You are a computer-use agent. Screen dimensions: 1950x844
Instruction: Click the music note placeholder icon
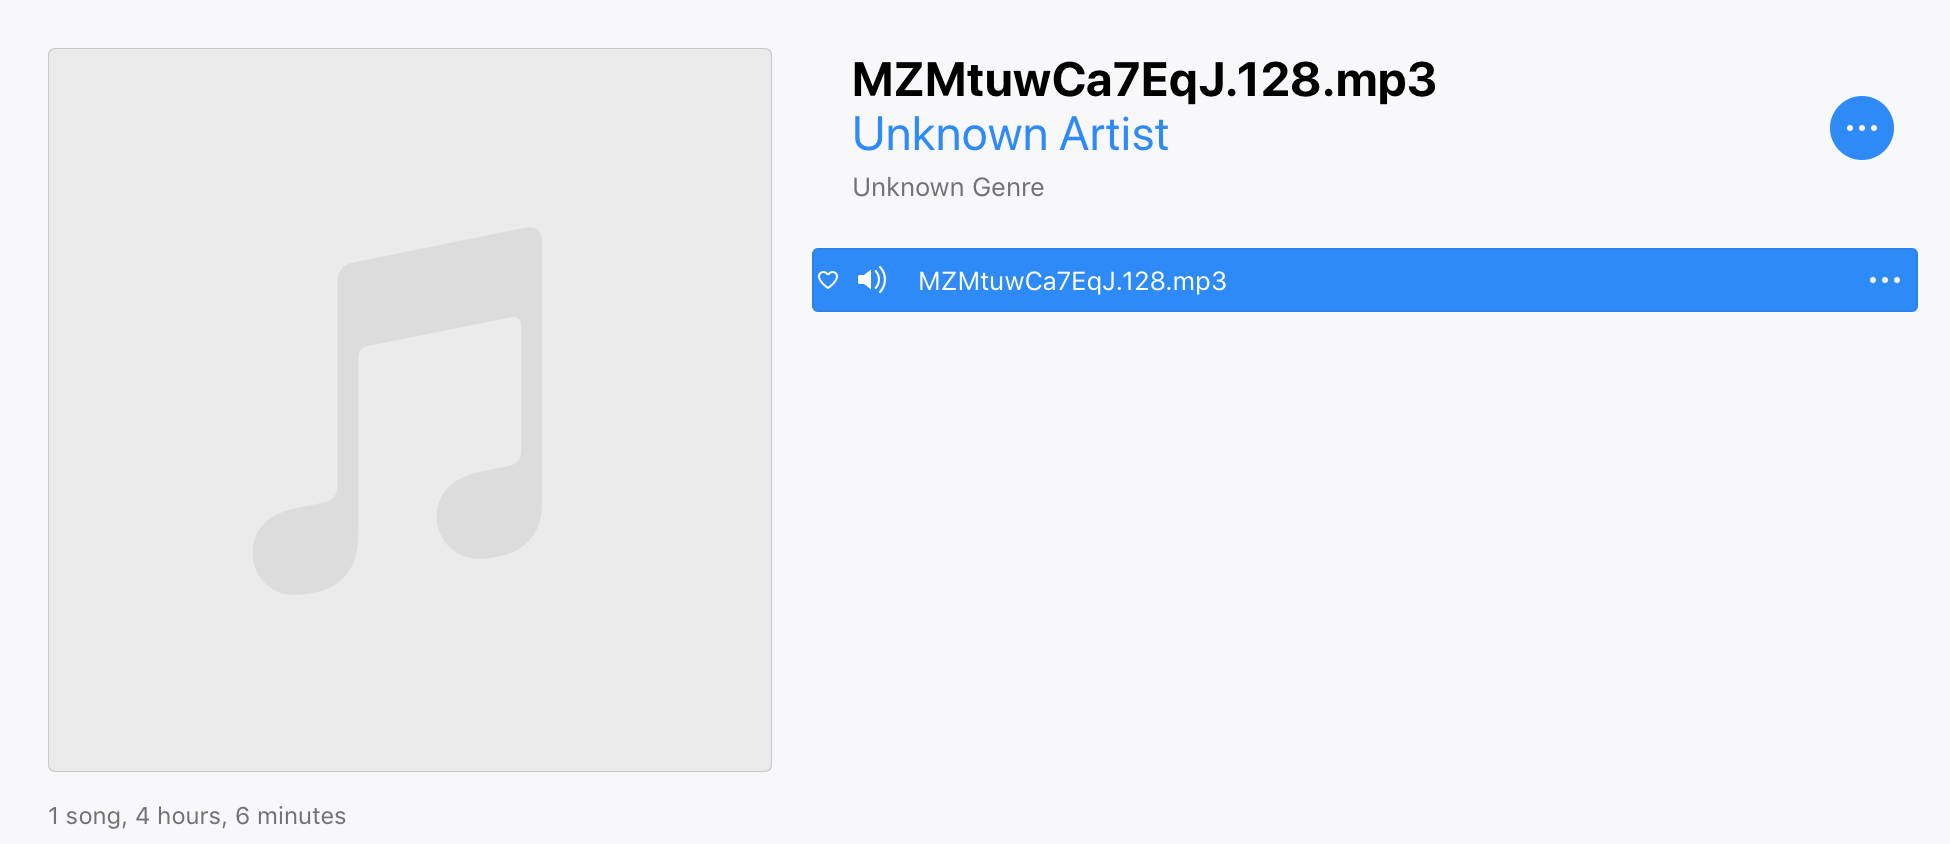point(398,410)
